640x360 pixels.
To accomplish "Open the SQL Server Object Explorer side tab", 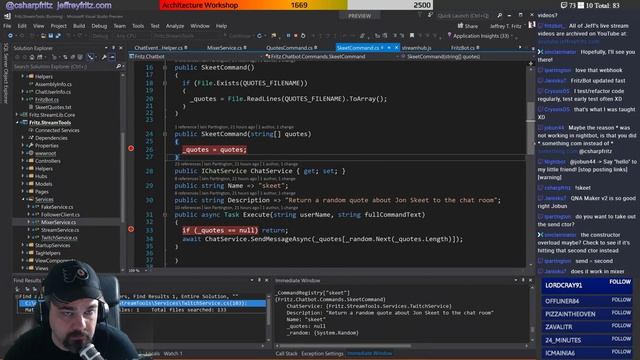I will (6, 73).
